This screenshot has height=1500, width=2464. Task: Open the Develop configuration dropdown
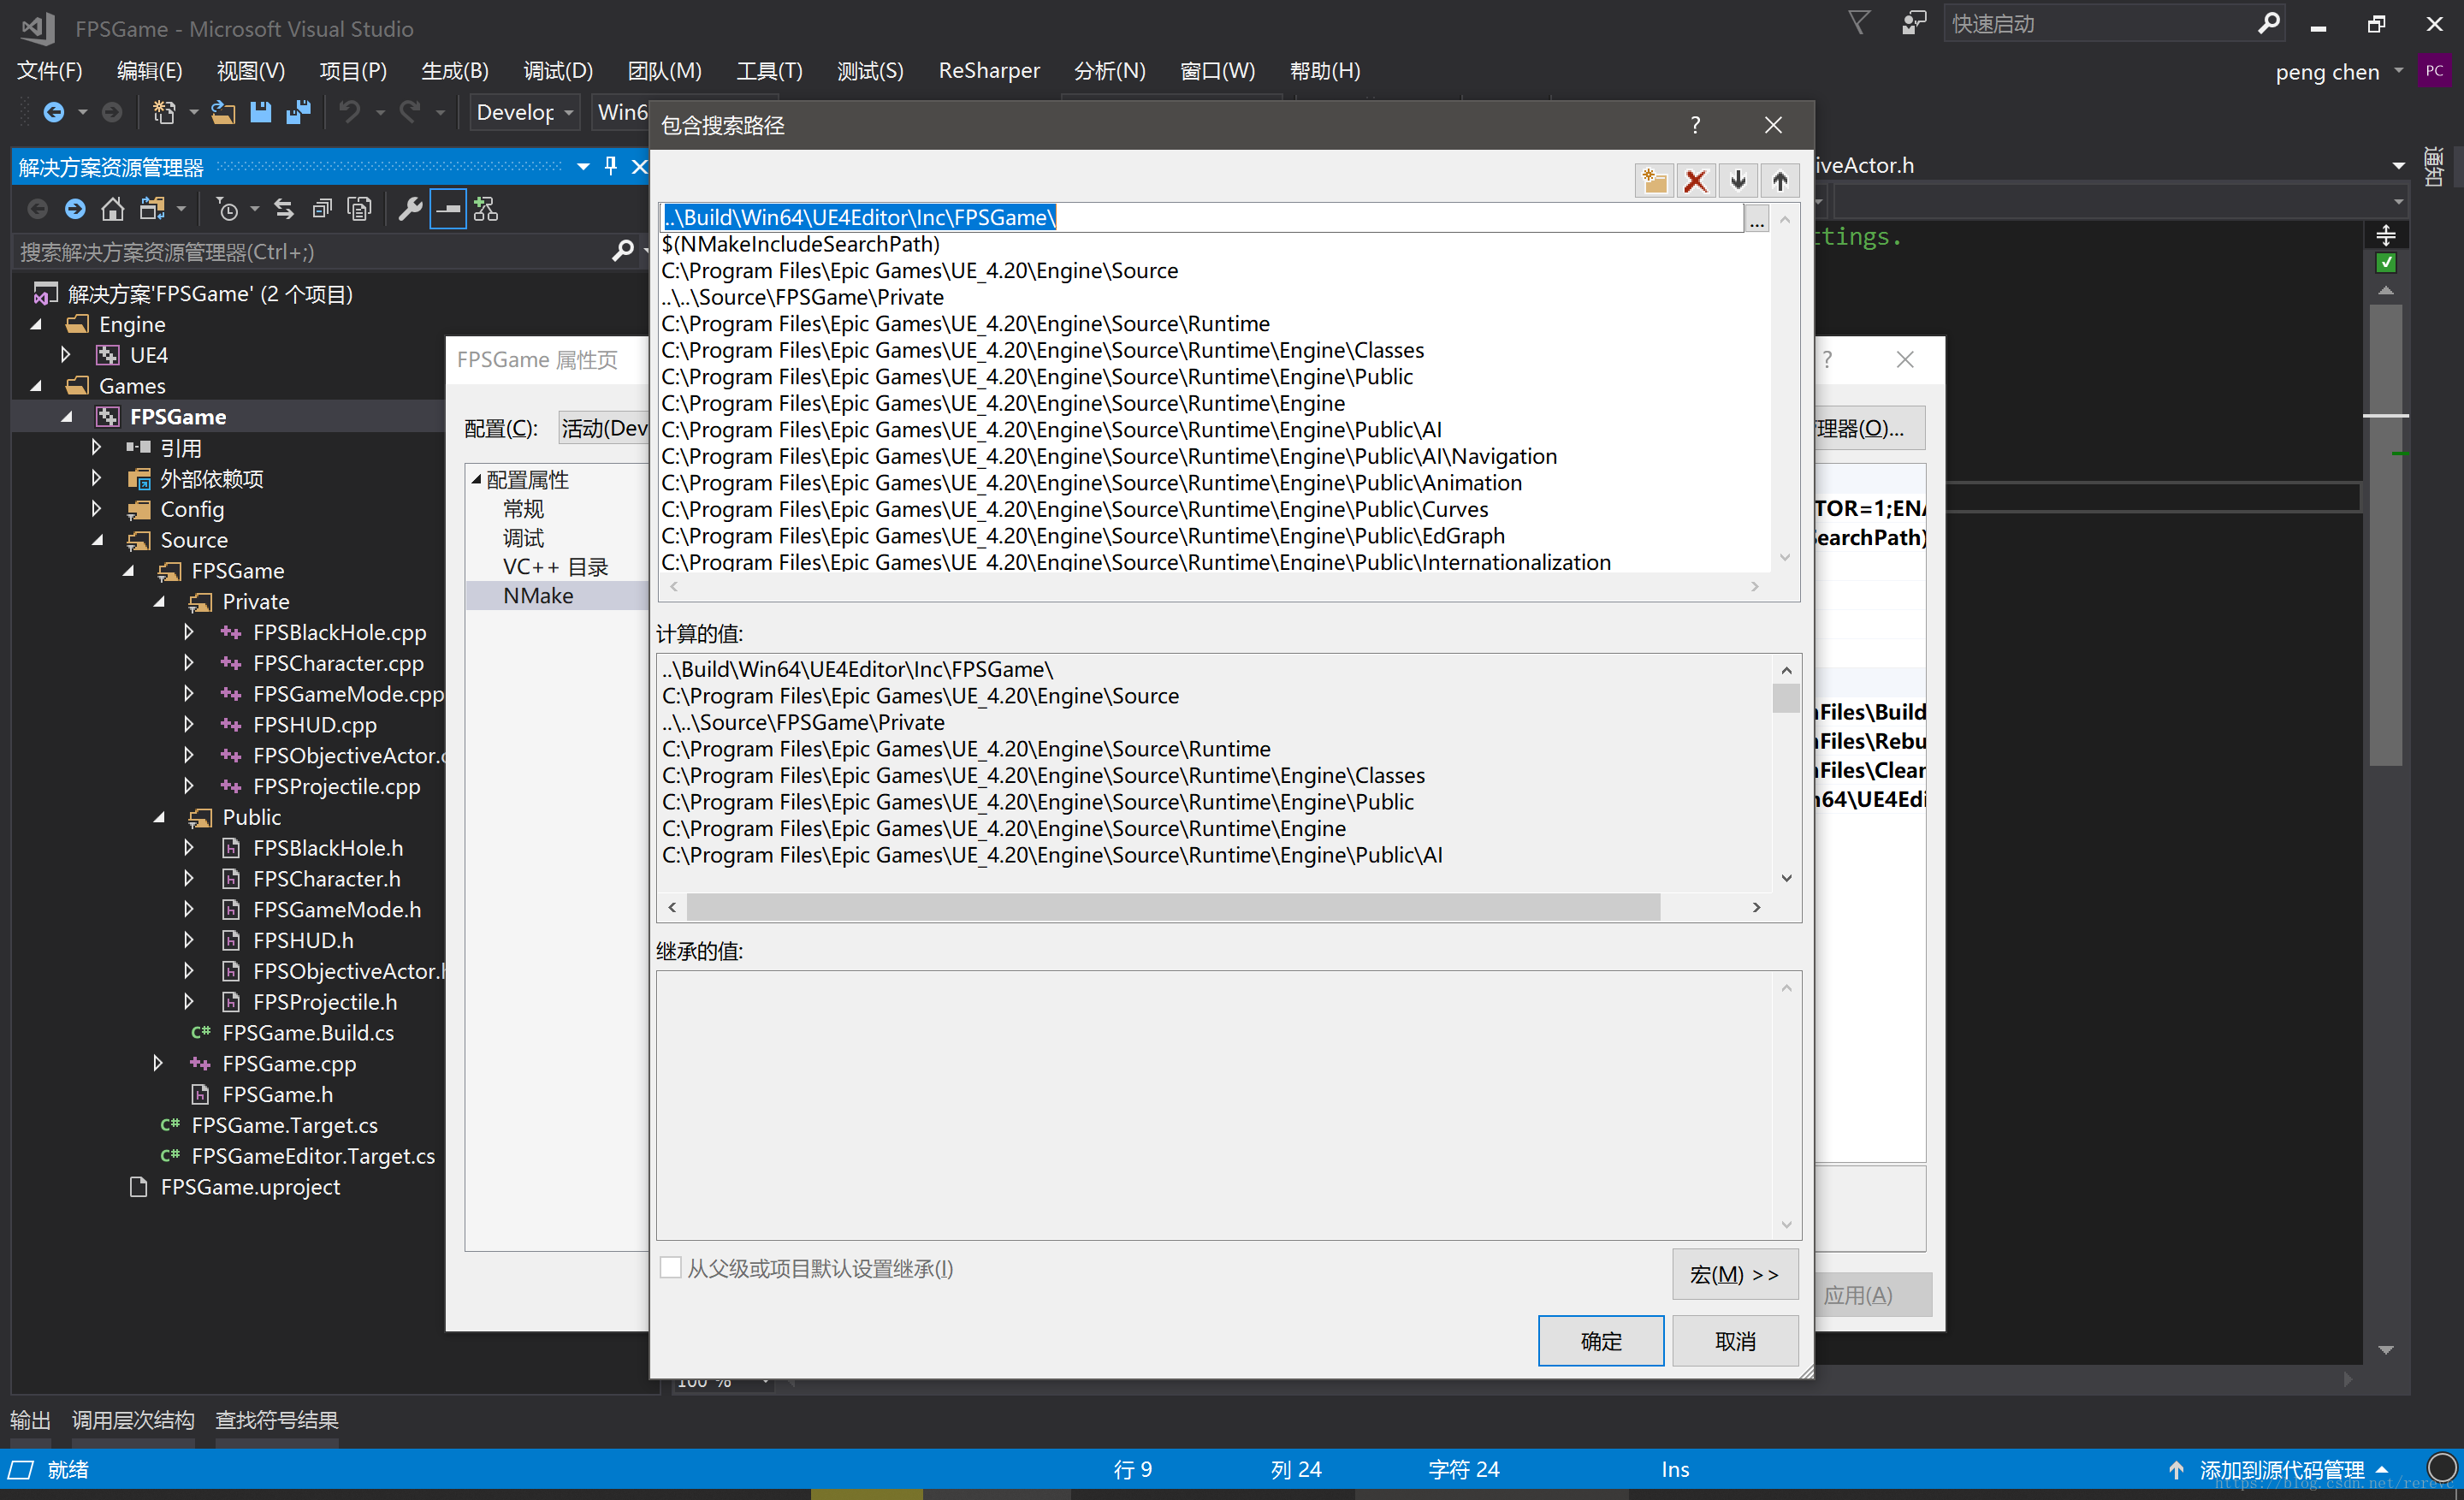point(524,112)
